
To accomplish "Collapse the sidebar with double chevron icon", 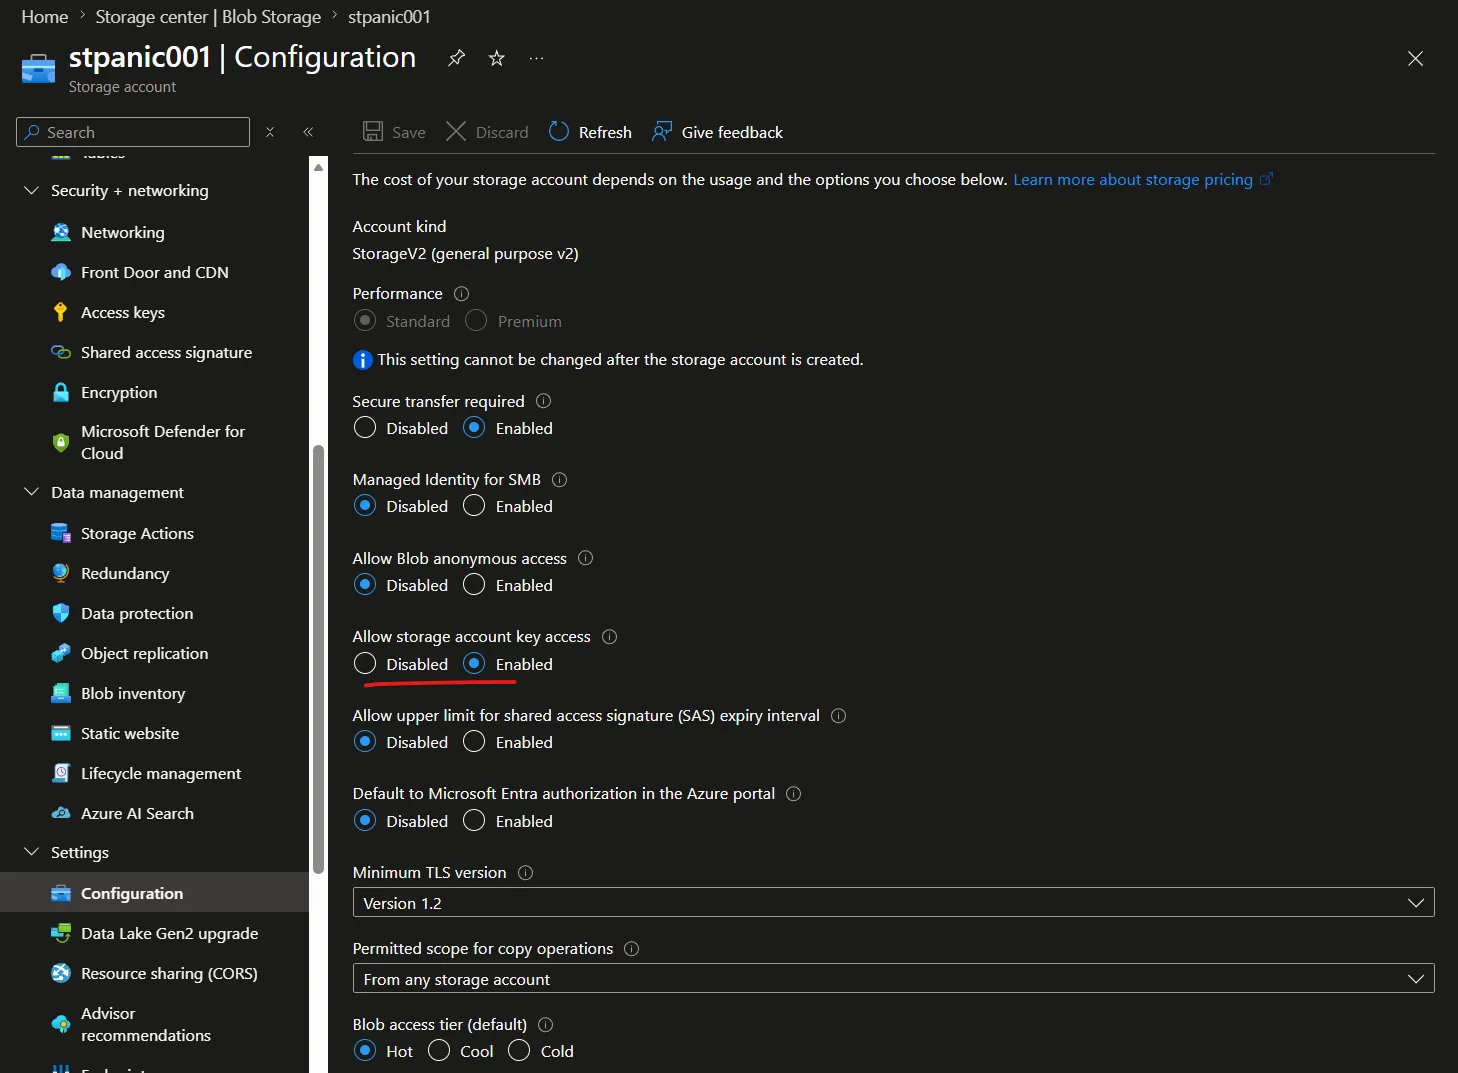I will (x=308, y=132).
